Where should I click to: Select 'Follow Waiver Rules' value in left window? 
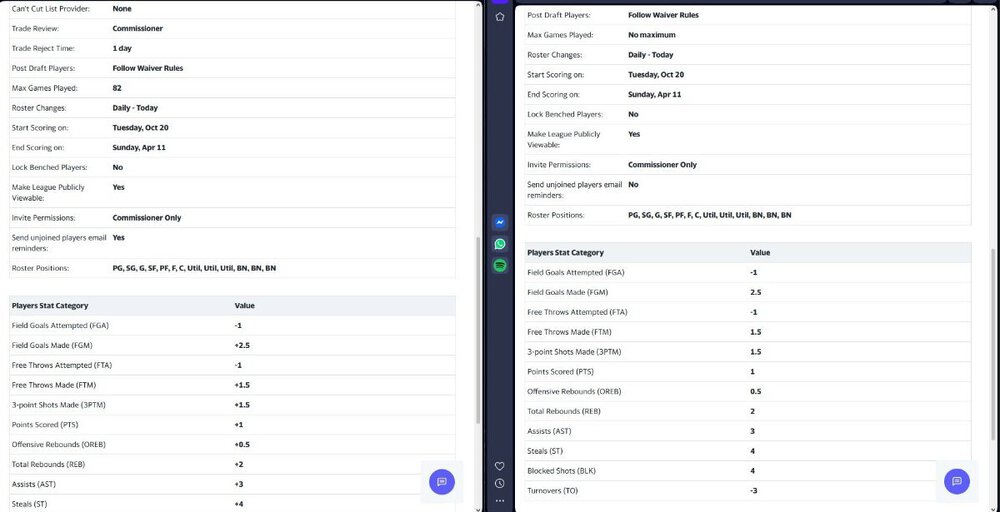pyautogui.click(x=148, y=68)
